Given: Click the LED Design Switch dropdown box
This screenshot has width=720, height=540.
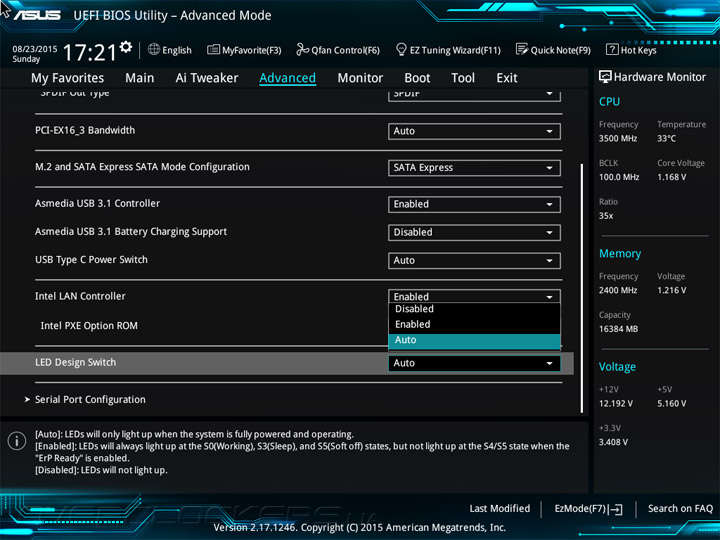Looking at the screenshot, I should [474, 363].
